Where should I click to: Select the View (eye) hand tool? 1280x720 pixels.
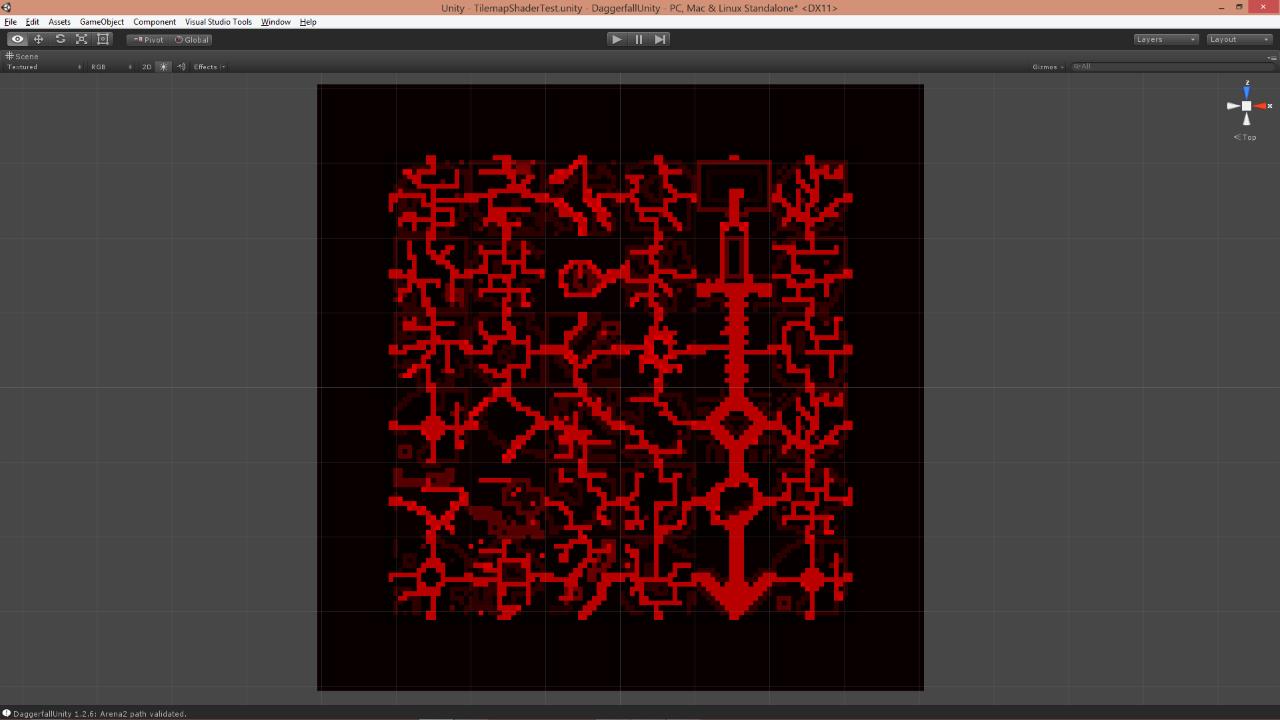tap(17, 39)
